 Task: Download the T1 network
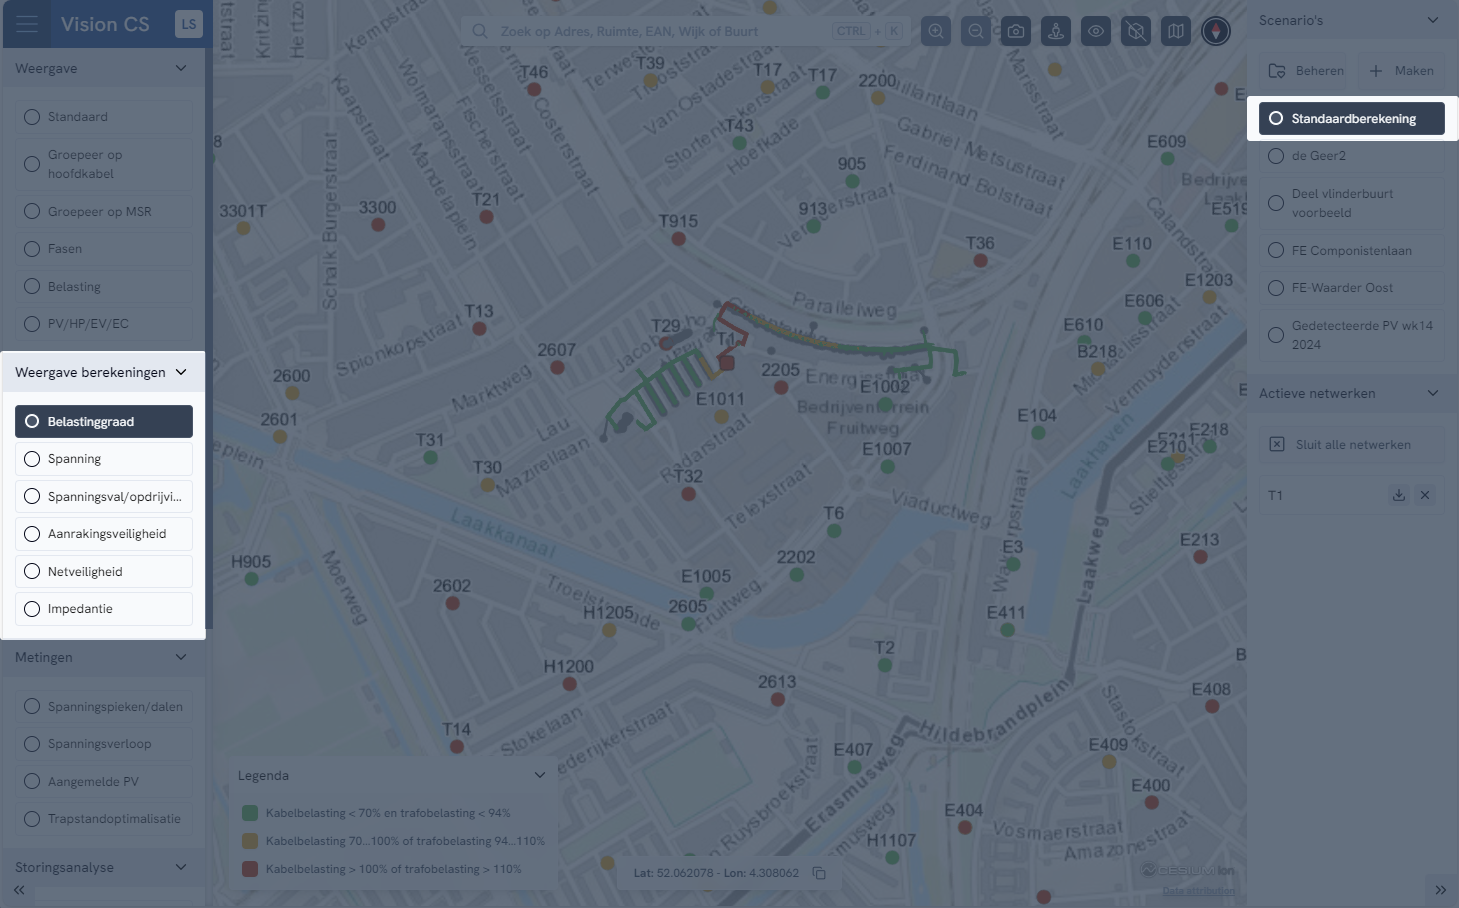click(1399, 495)
